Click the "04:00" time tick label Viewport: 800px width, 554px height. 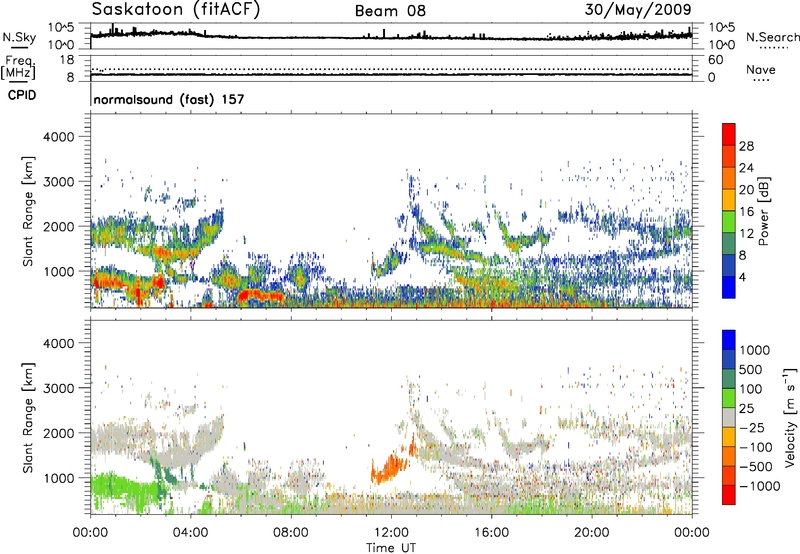point(190,533)
